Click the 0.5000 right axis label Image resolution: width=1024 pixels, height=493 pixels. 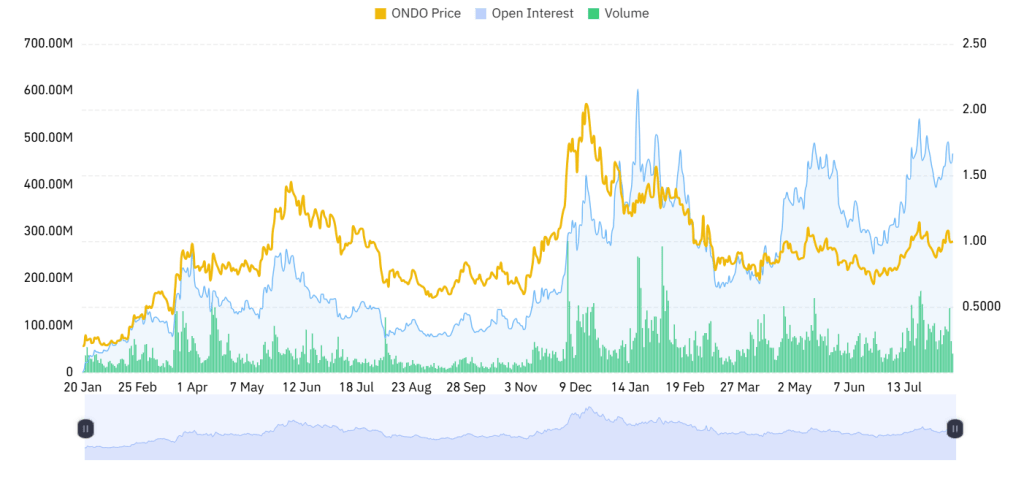coord(982,306)
